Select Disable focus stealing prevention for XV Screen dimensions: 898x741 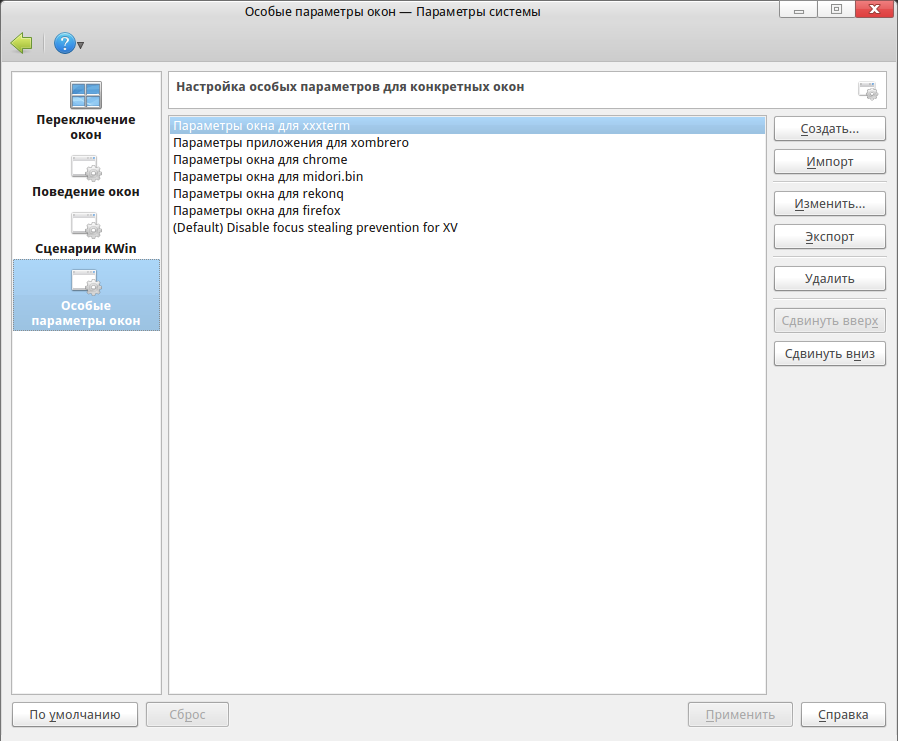click(x=467, y=227)
